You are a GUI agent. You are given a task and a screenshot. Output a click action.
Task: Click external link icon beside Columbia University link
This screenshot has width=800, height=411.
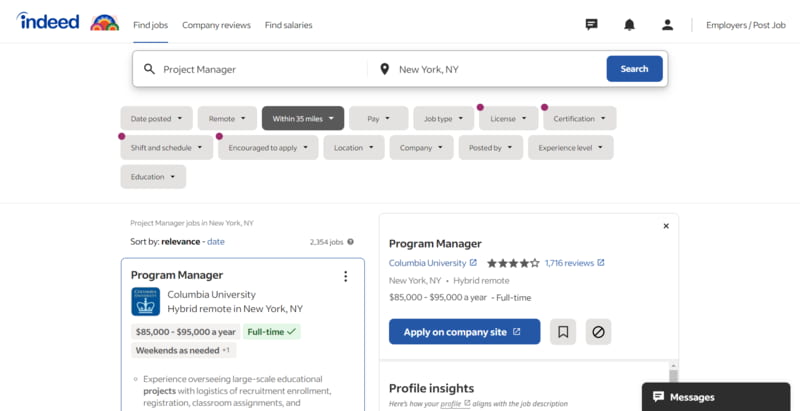point(473,263)
